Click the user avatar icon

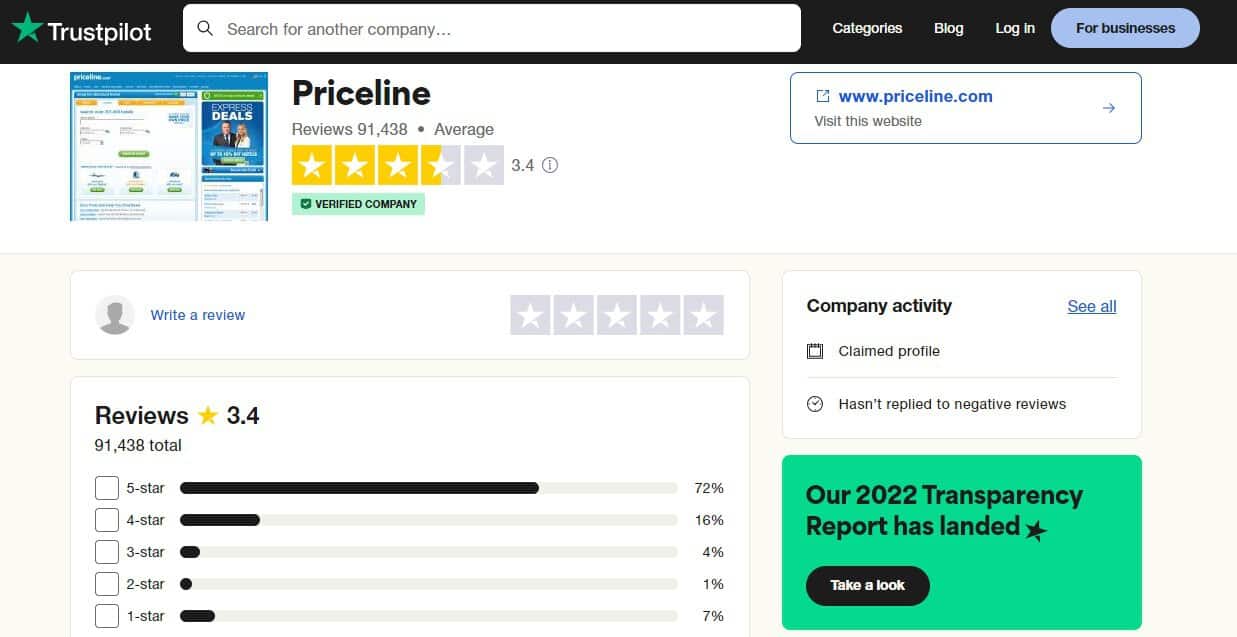[x=115, y=315]
